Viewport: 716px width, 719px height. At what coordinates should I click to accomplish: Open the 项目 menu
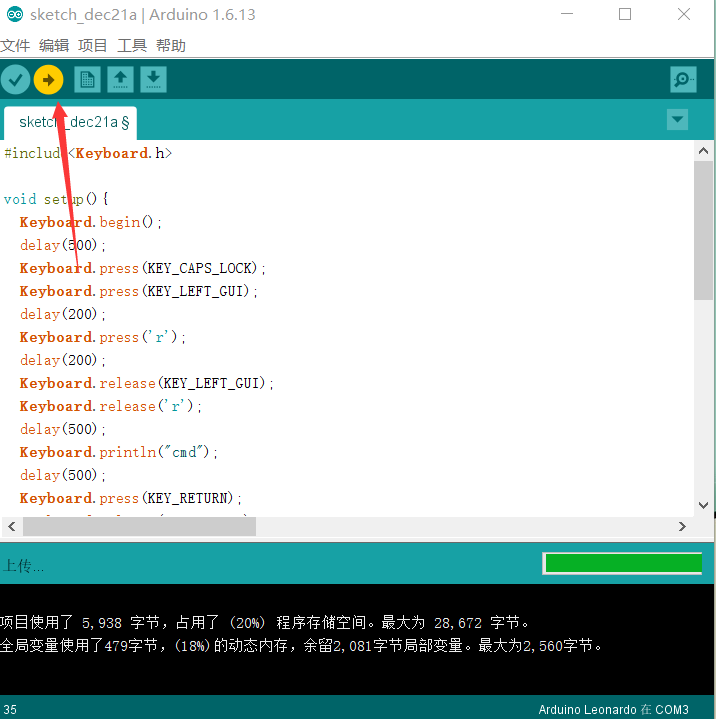coord(93,45)
